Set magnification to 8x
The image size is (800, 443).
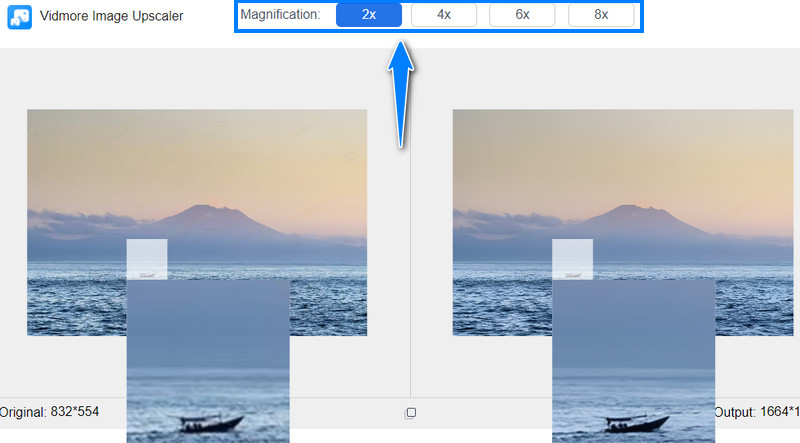[600, 15]
